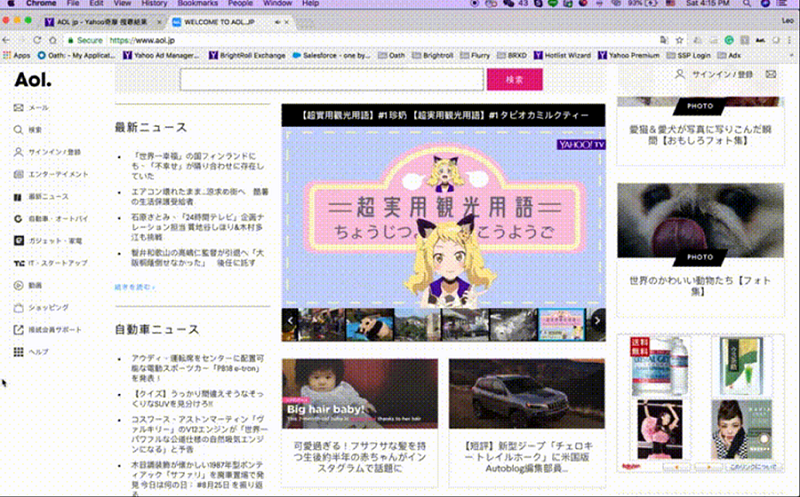Image resolution: width=800 pixels, height=497 pixels.
Task: Open IT・スタートアップ TechCrunch icon
Action: (18, 263)
